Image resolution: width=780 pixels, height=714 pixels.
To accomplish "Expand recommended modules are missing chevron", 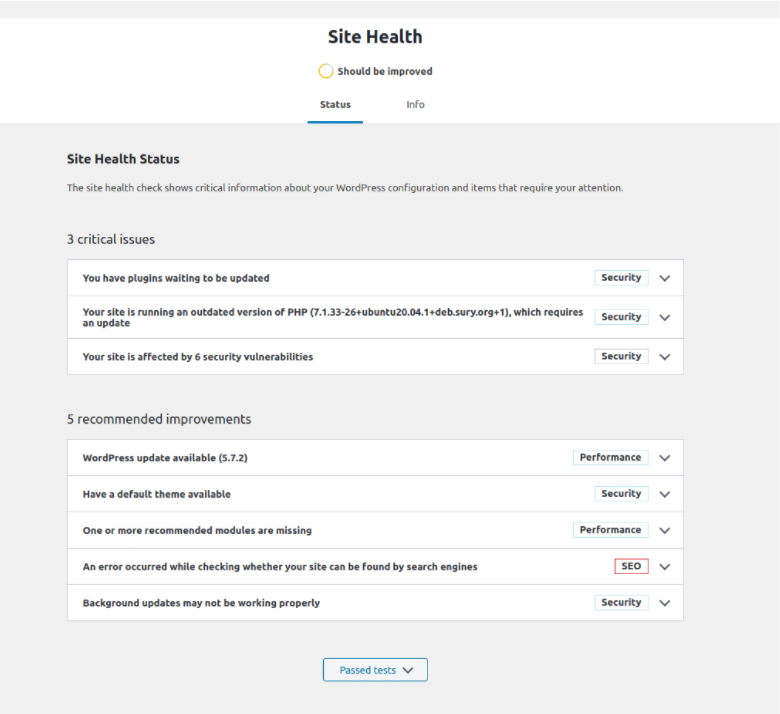I will 665,530.
